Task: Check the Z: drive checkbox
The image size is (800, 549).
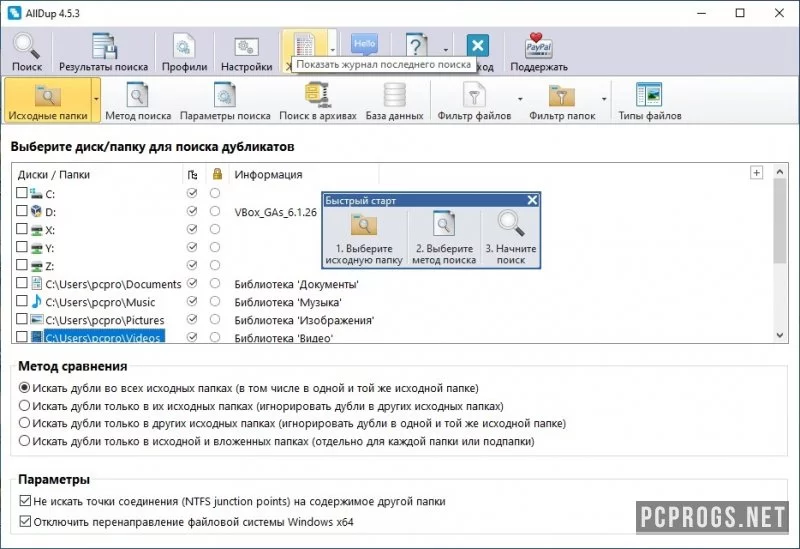Action: click(x=21, y=265)
